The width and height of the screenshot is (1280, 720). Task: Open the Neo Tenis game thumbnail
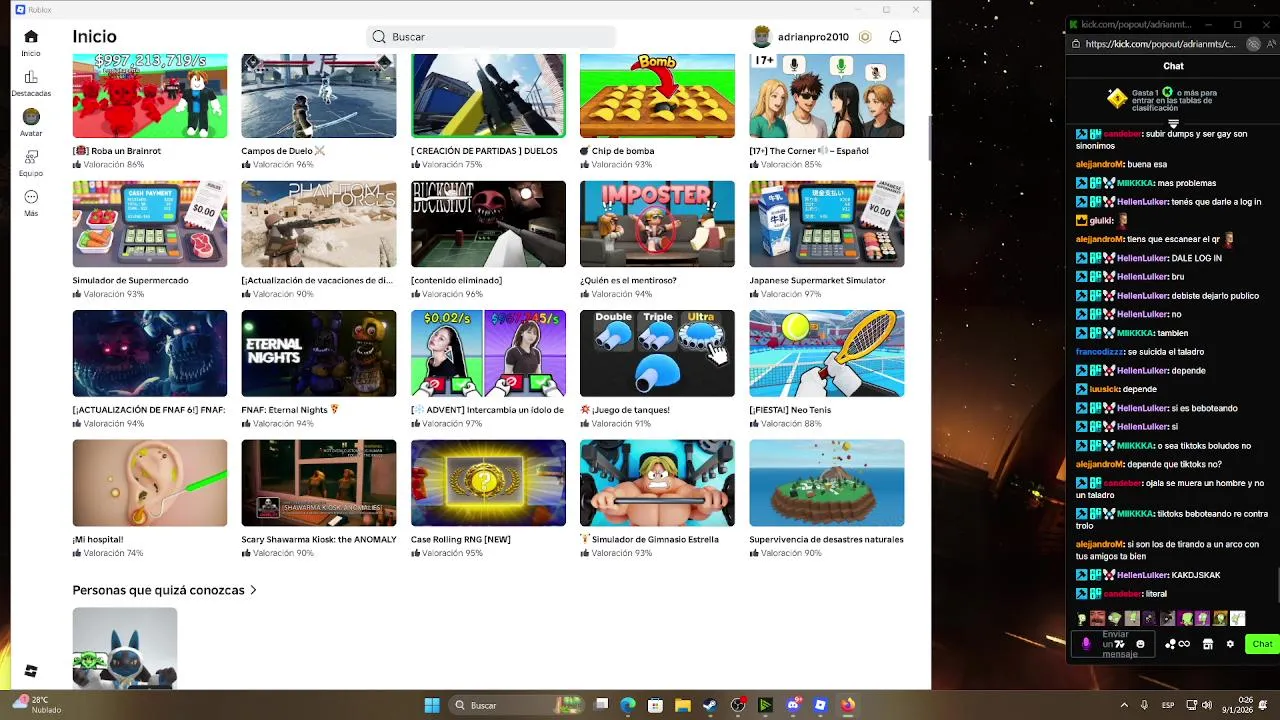coord(826,353)
